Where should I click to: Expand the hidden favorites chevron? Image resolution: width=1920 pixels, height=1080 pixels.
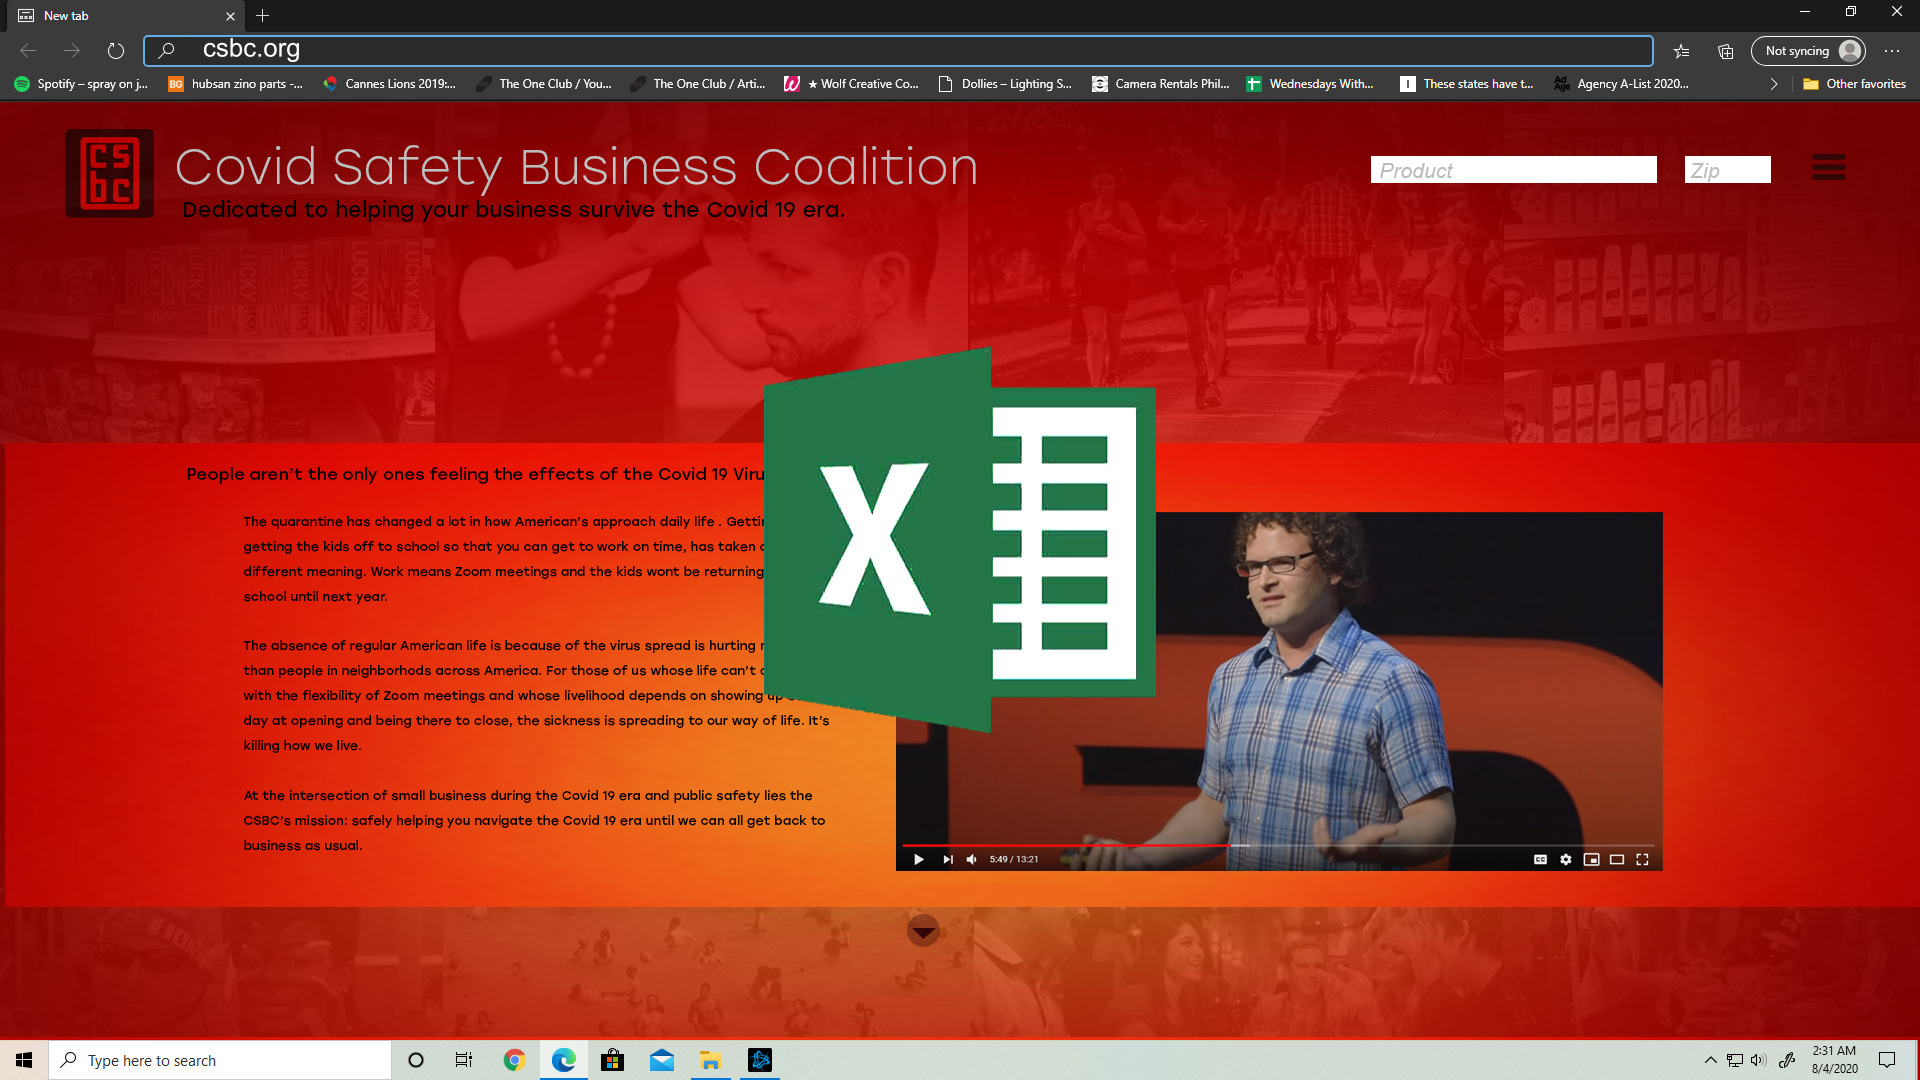click(1774, 84)
